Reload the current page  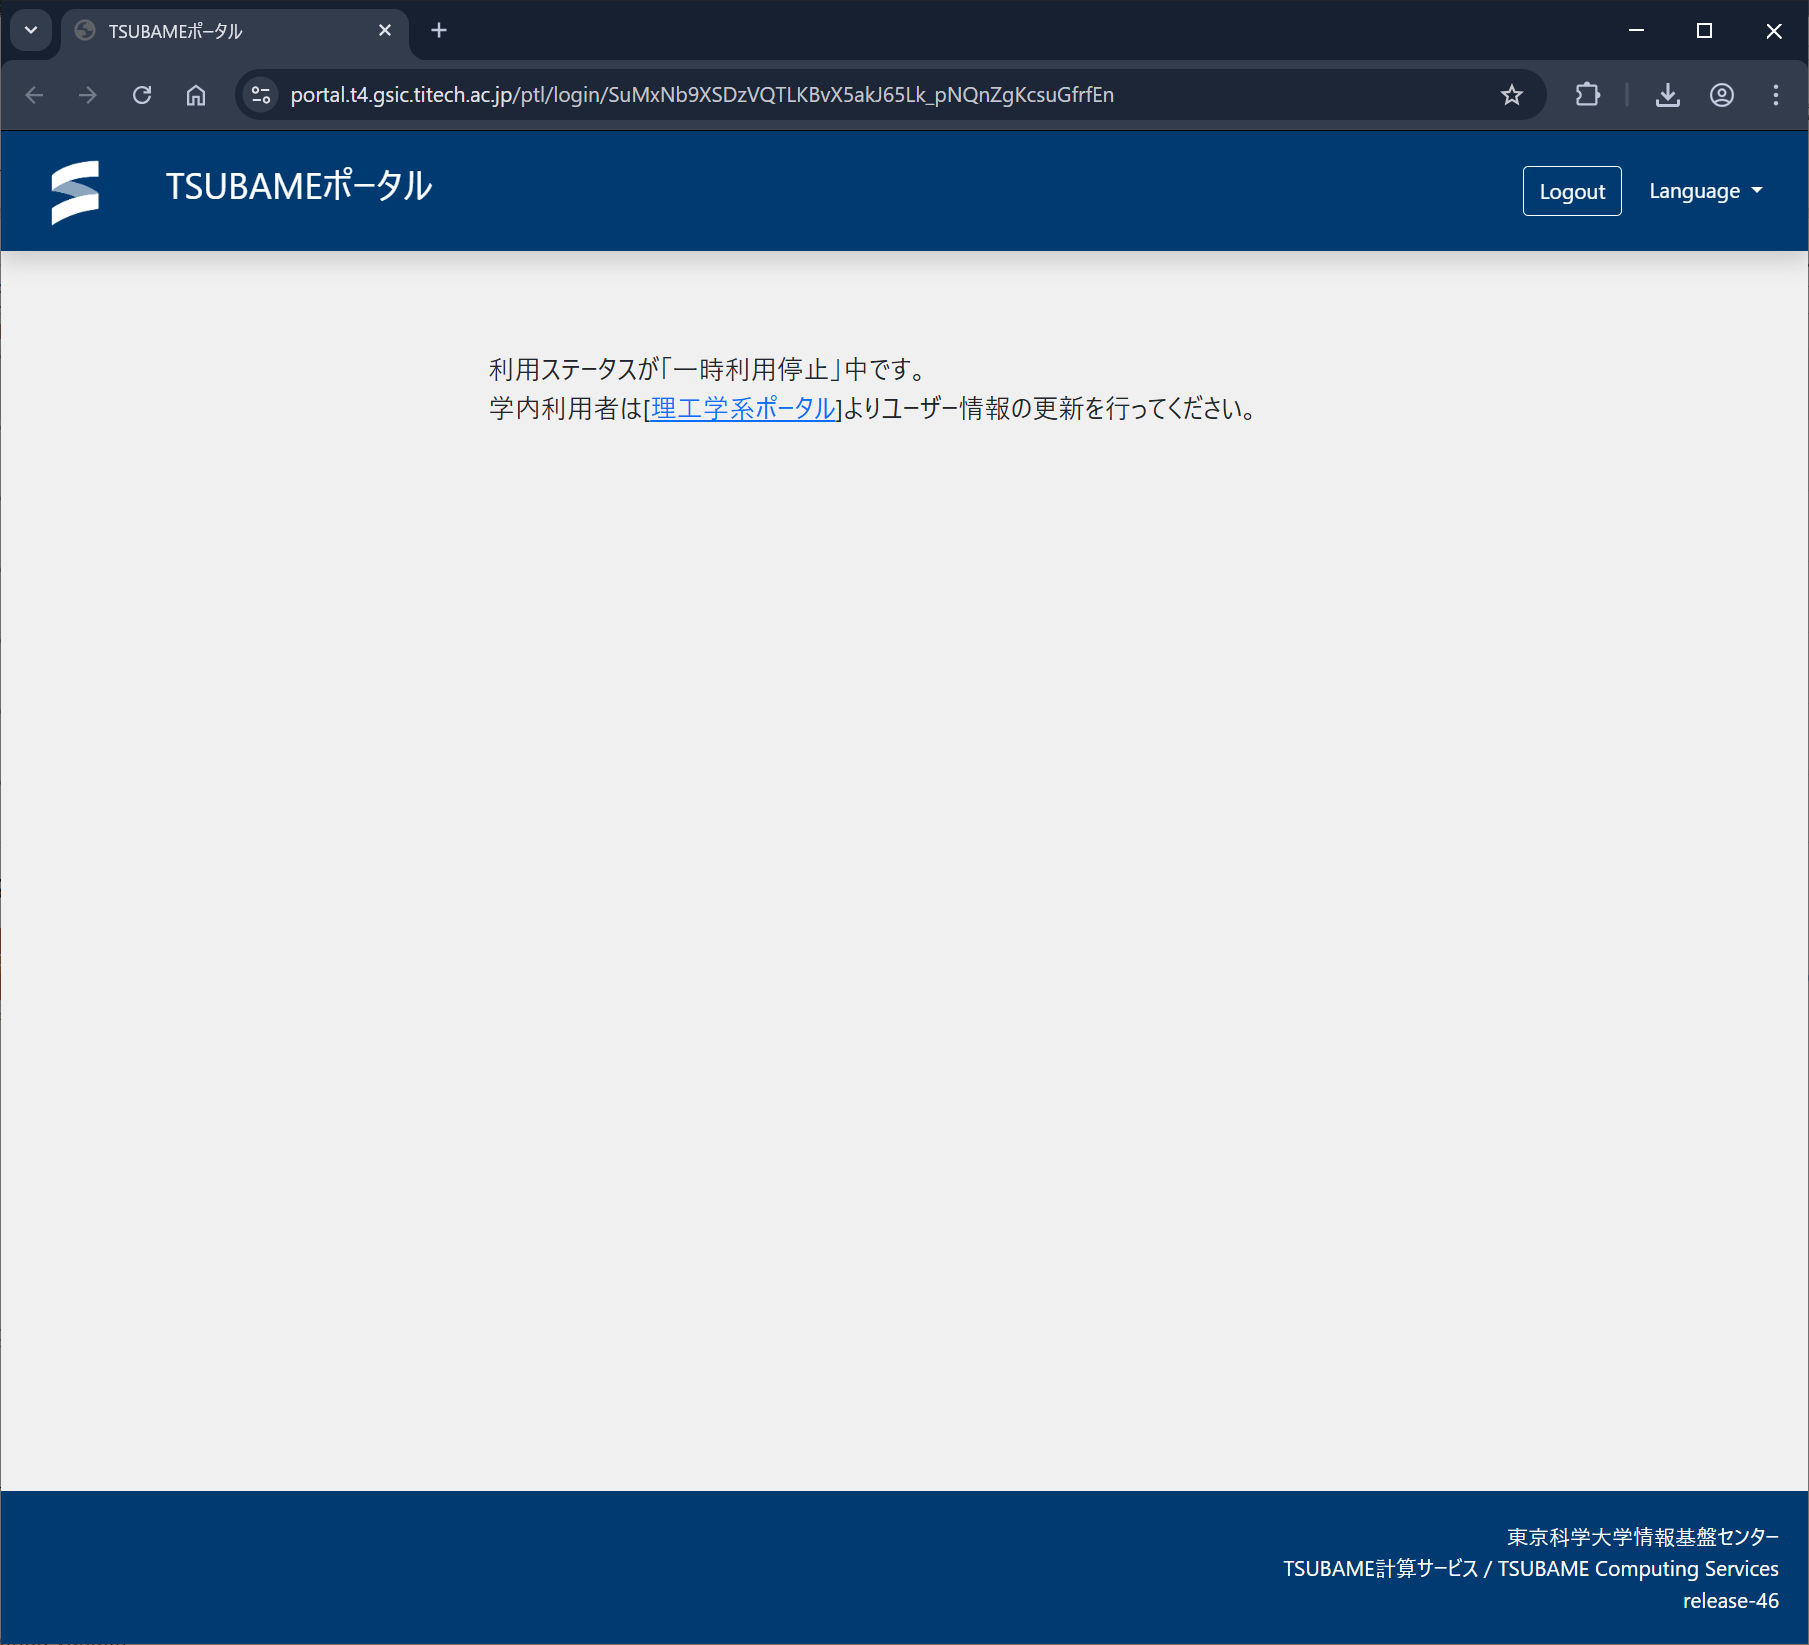(x=142, y=95)
